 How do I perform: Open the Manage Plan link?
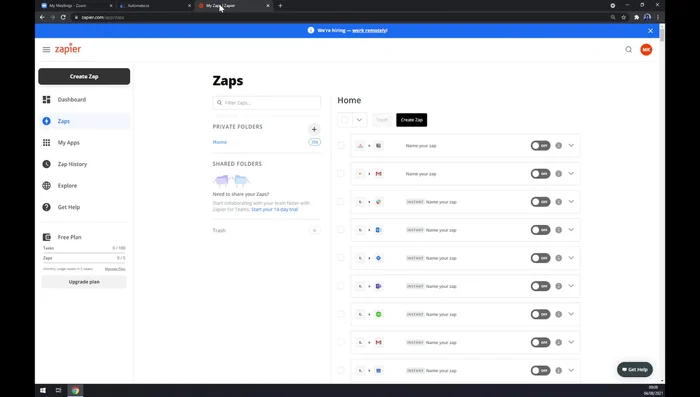point(115,269)
